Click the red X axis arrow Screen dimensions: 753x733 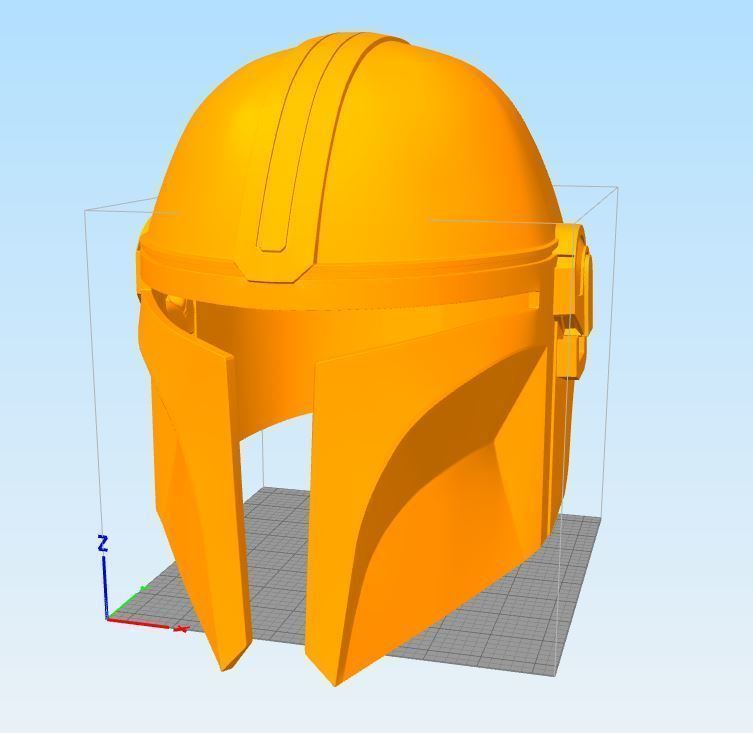(x=148, y=624)
